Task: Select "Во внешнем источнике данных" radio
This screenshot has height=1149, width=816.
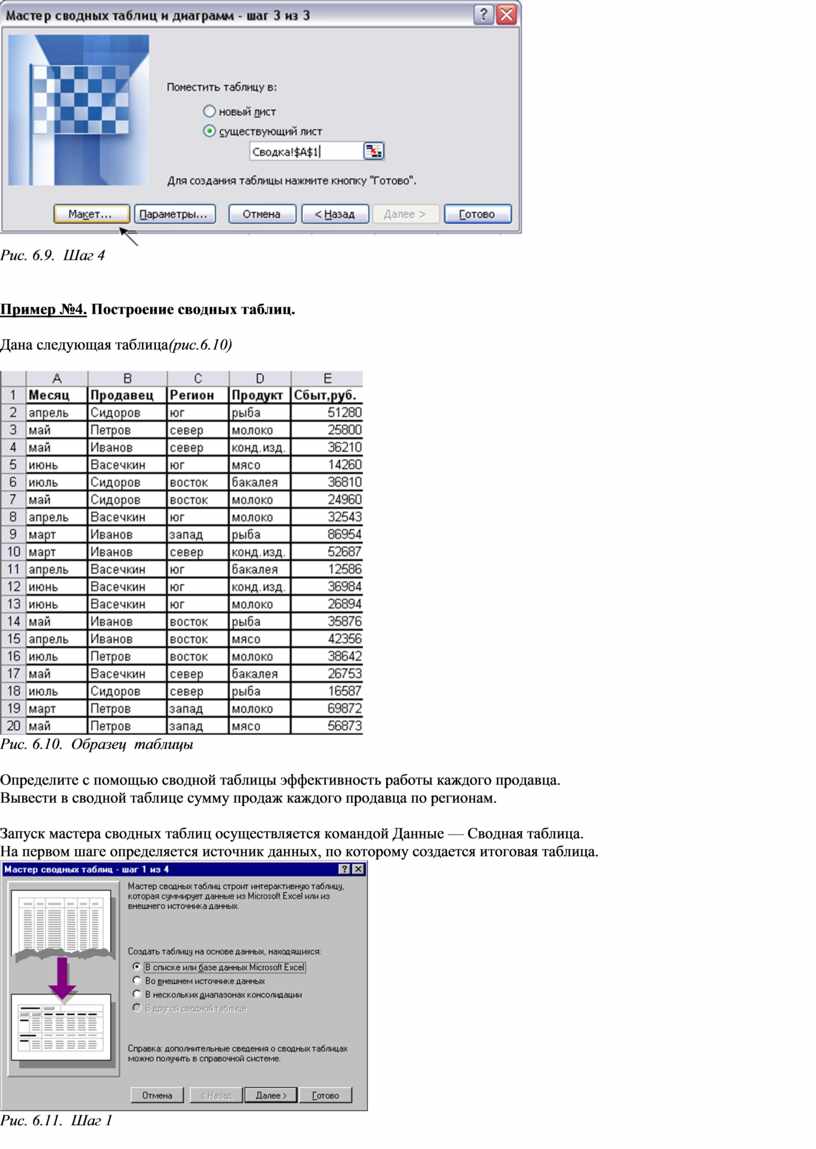Action: pos(136,980)
